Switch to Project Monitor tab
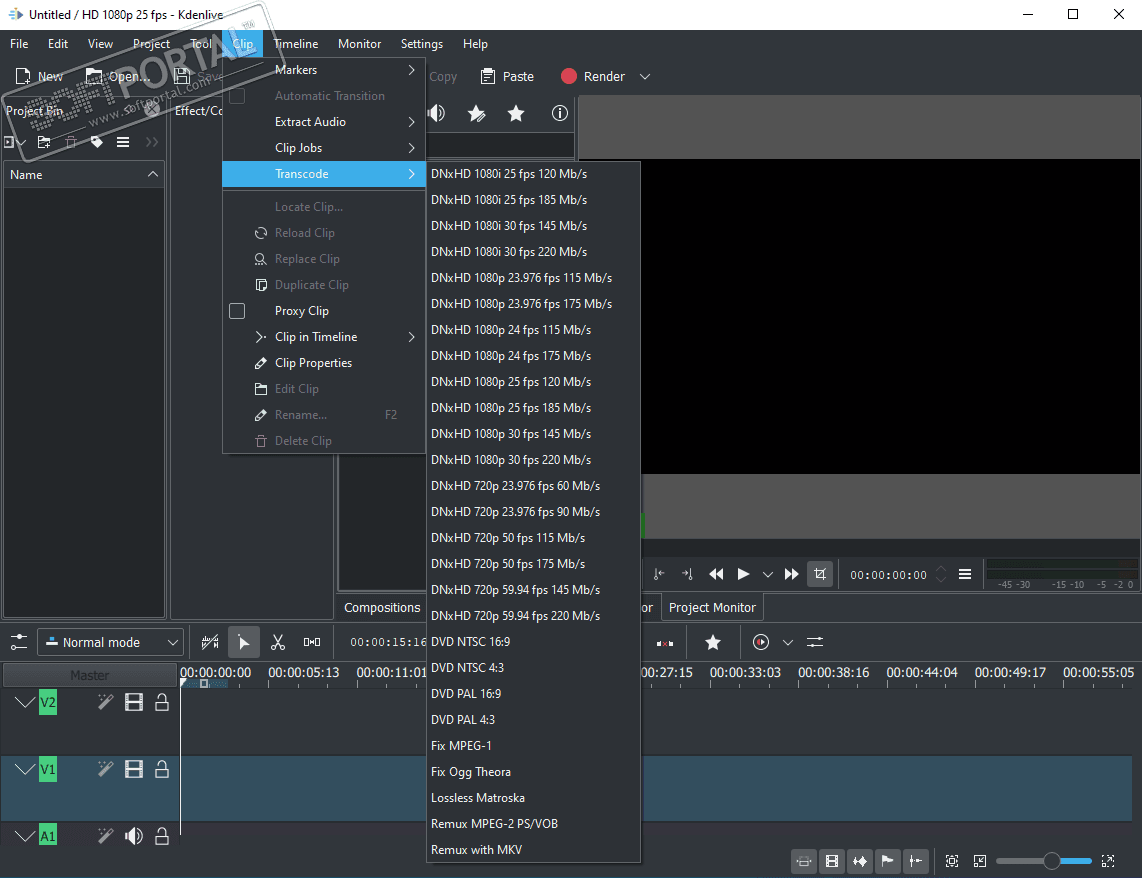Image resolution: width=1142 pixels, height=878 pixels. [712, 607]
